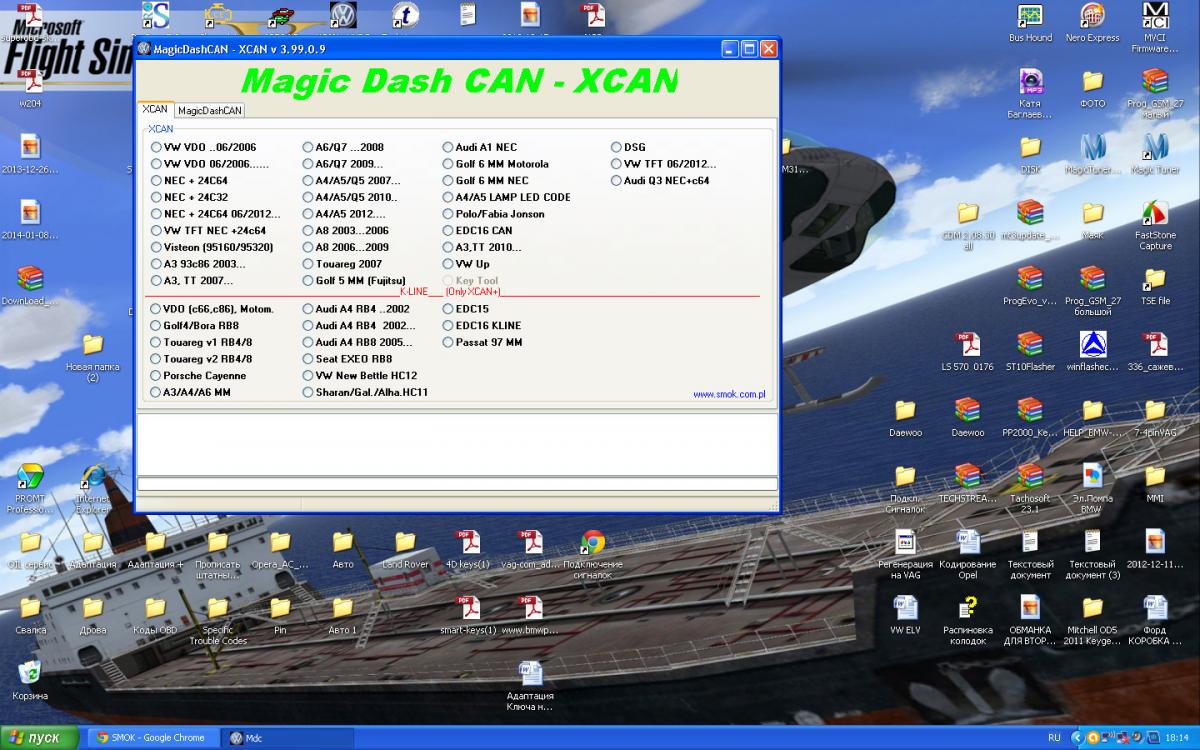The height and width of the screenshot is (750, 1200).
Task: Select the EDC16 CAN radio button
Action: point(448,231)
